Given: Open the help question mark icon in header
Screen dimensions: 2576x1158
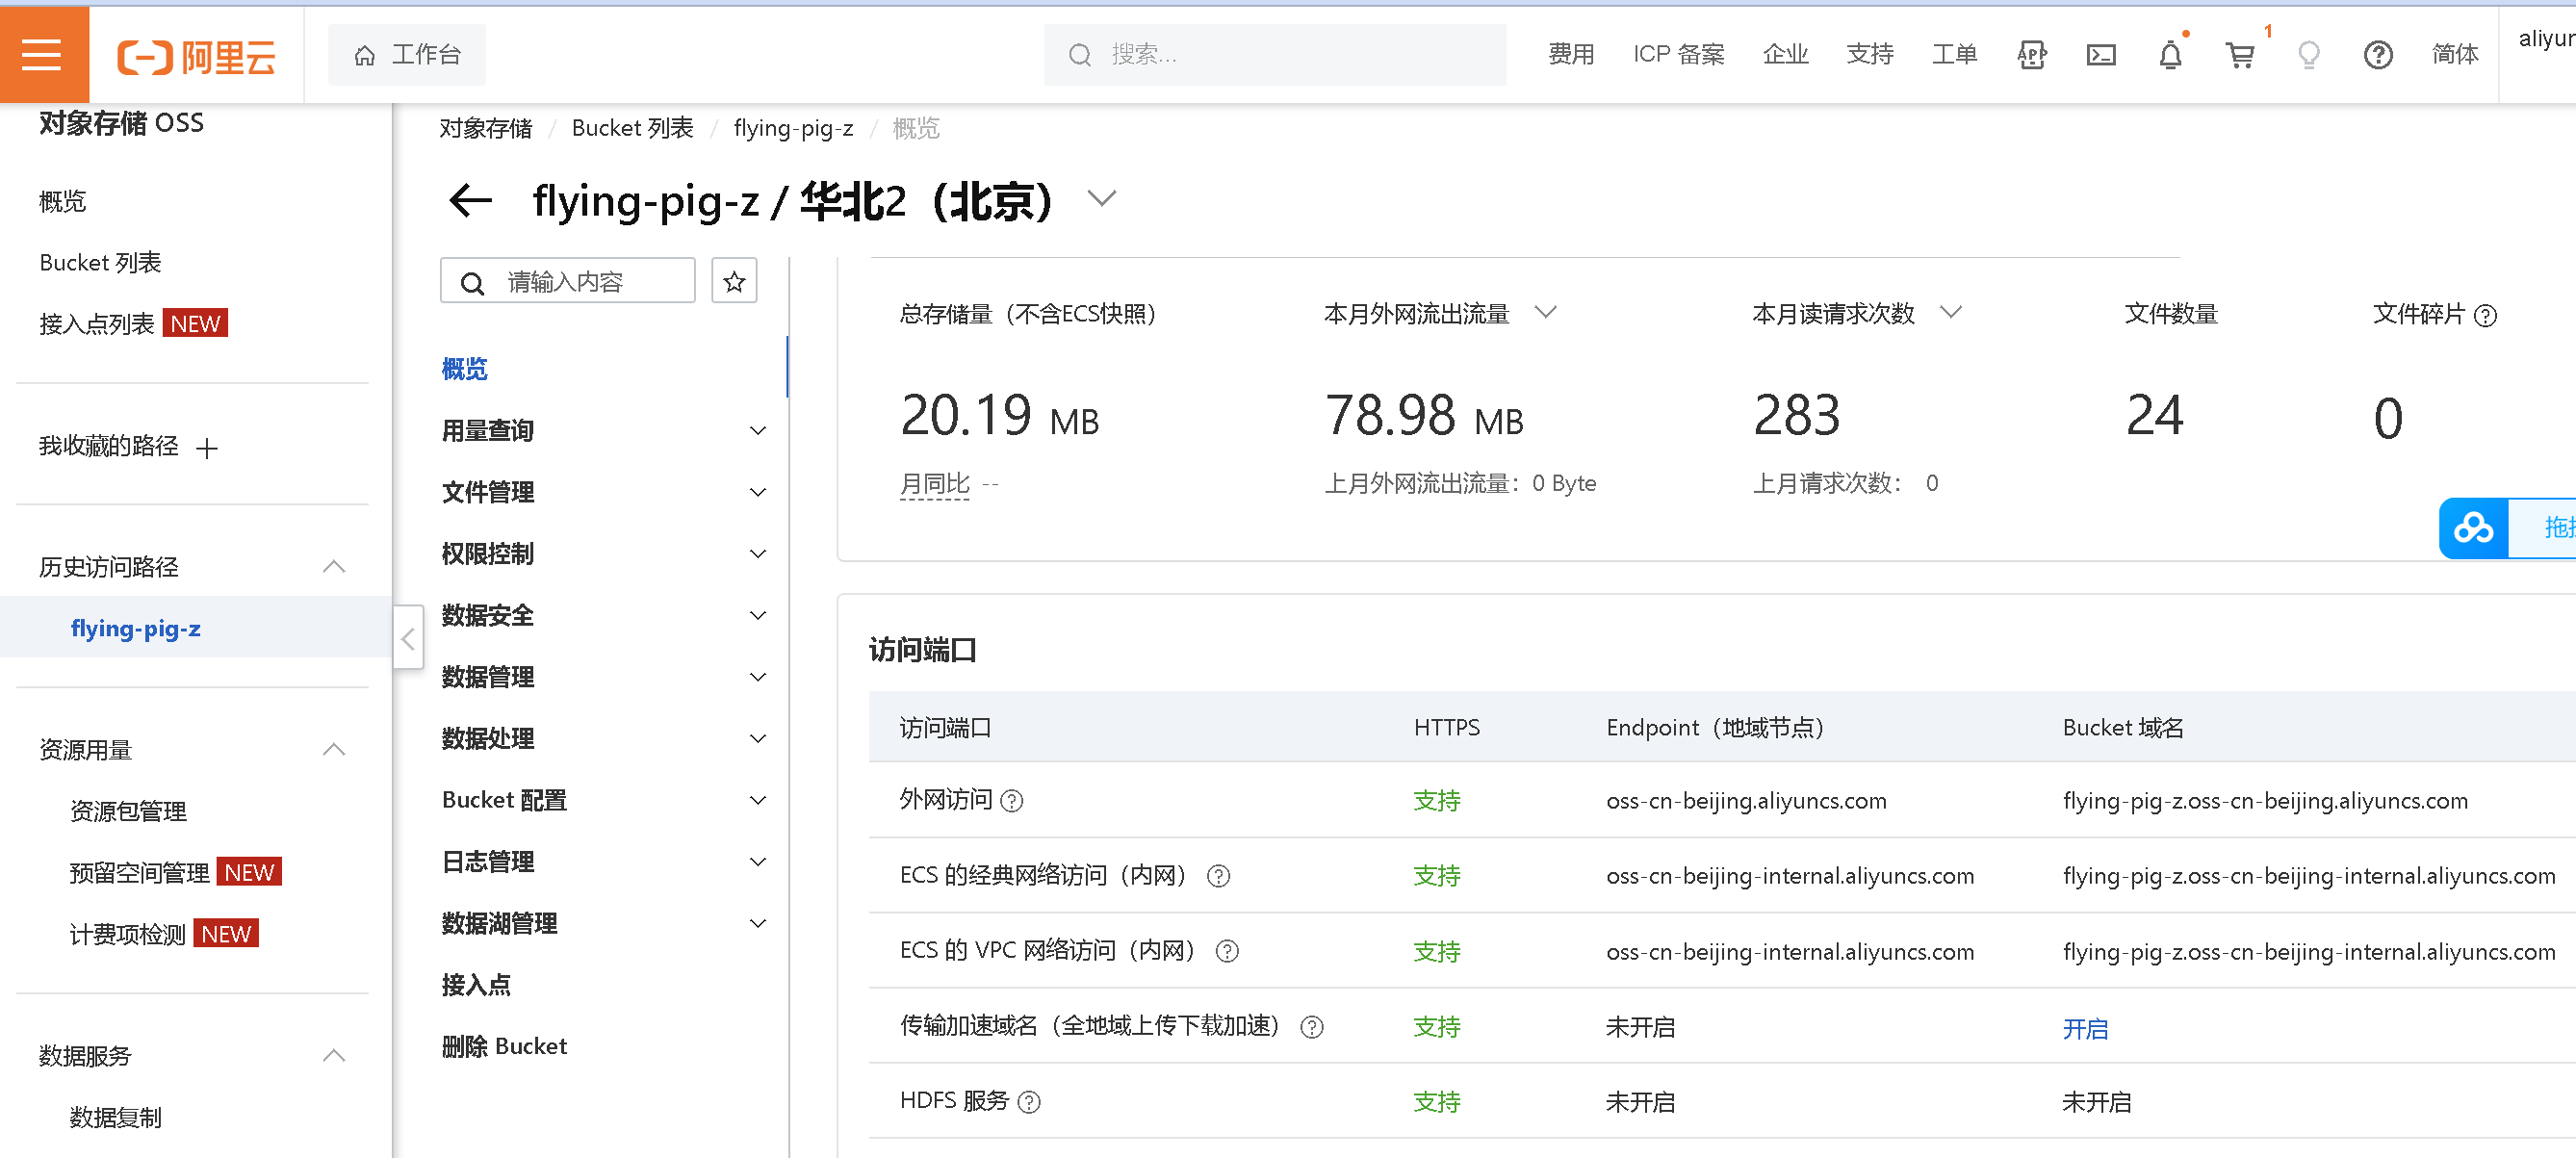Looking at the screenshot, I should pyautogui.click(x=2378, y=55).
